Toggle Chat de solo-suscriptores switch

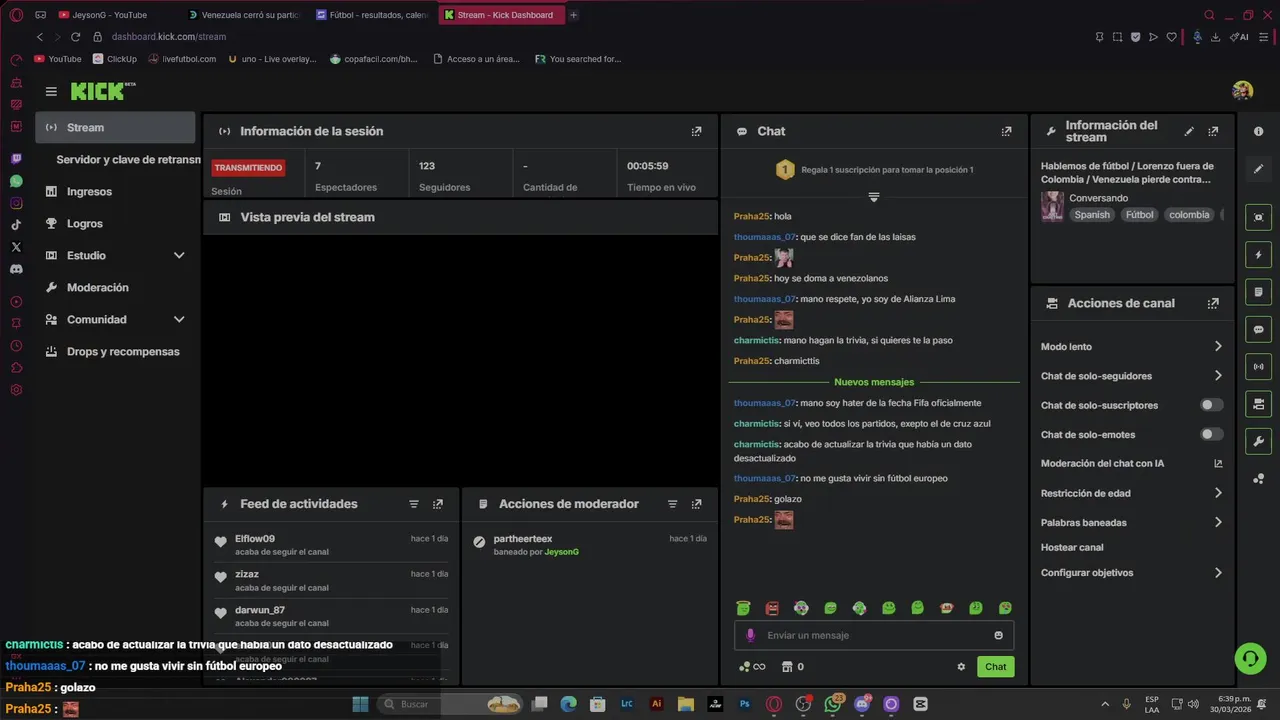pos(1211,405)
